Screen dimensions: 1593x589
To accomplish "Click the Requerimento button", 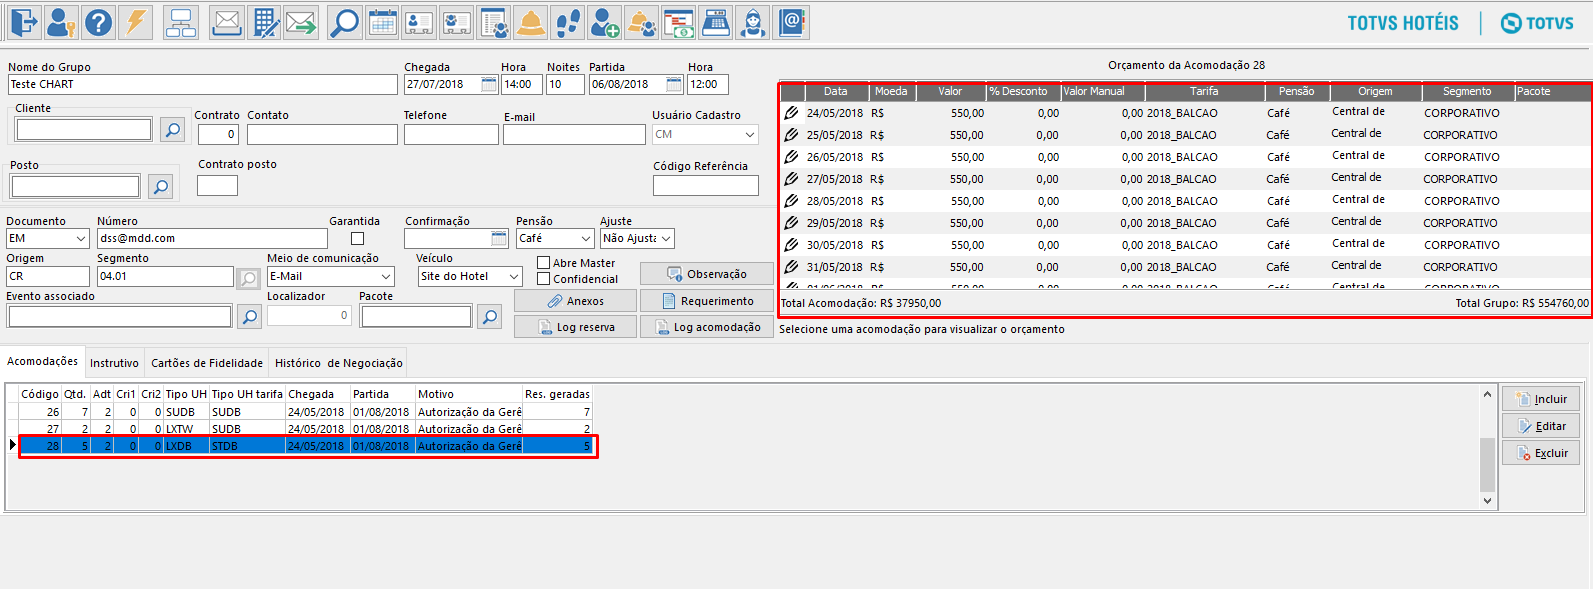I will click(706, 301).
